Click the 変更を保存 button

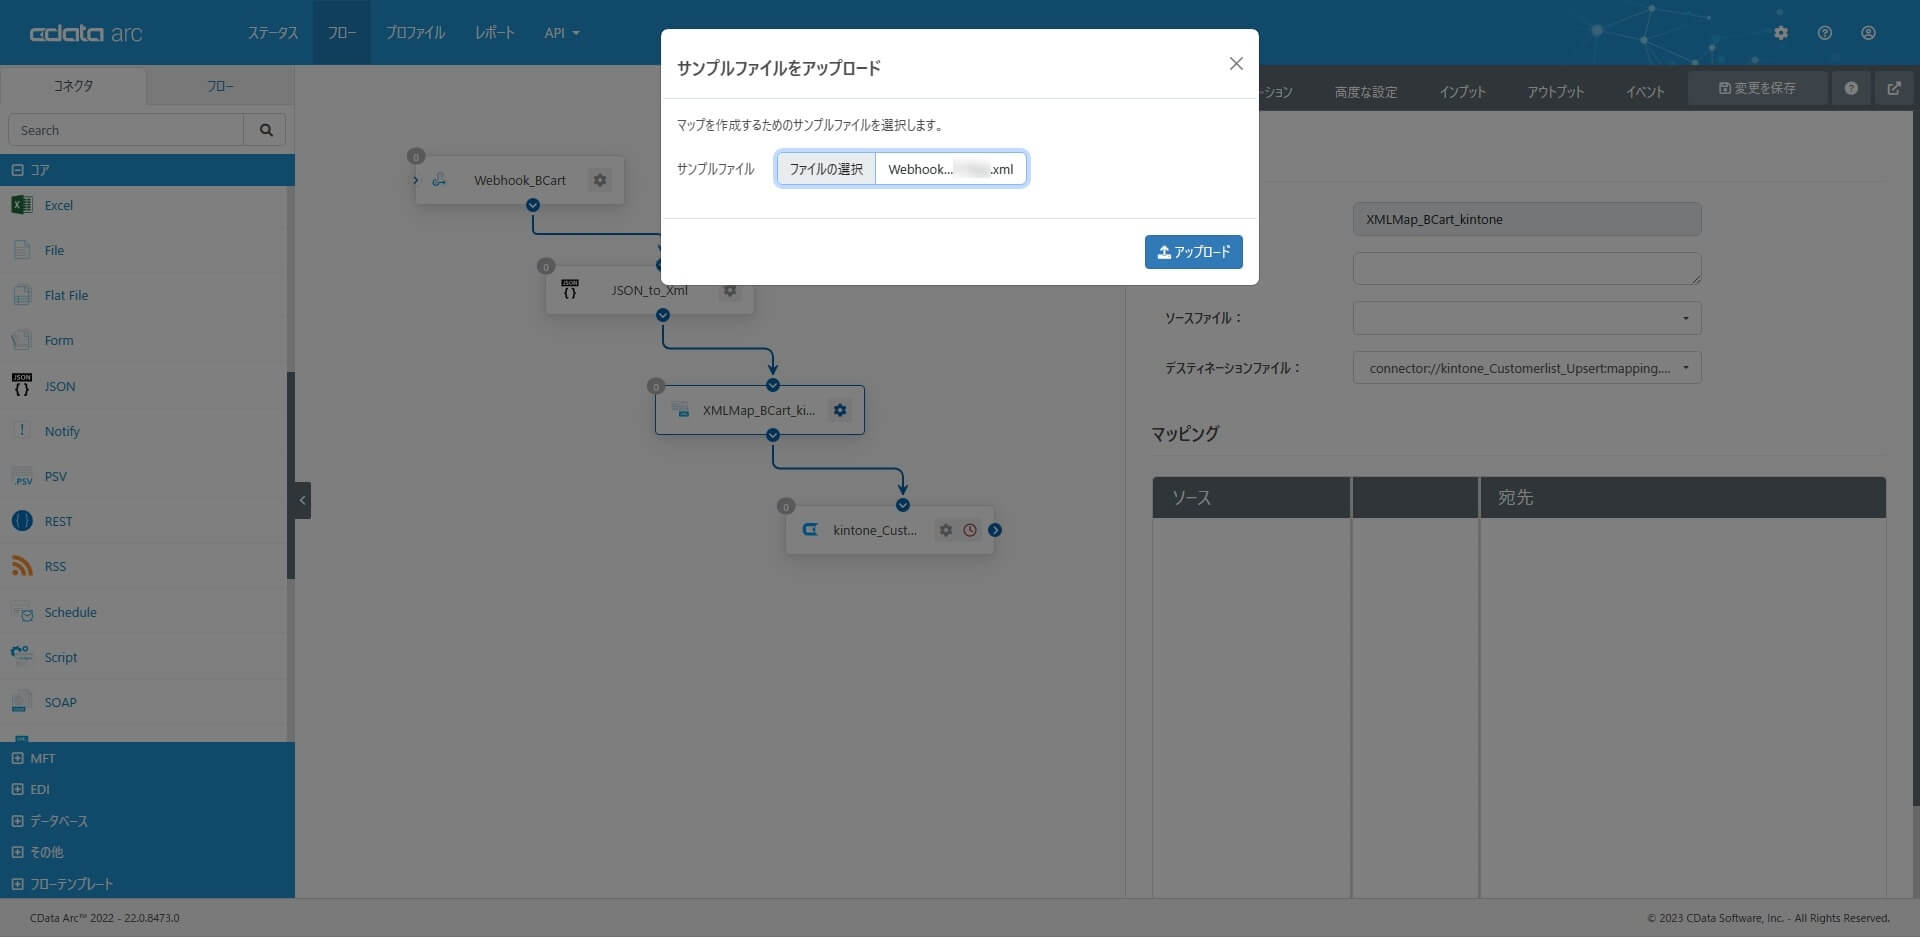coord(1757,88)
